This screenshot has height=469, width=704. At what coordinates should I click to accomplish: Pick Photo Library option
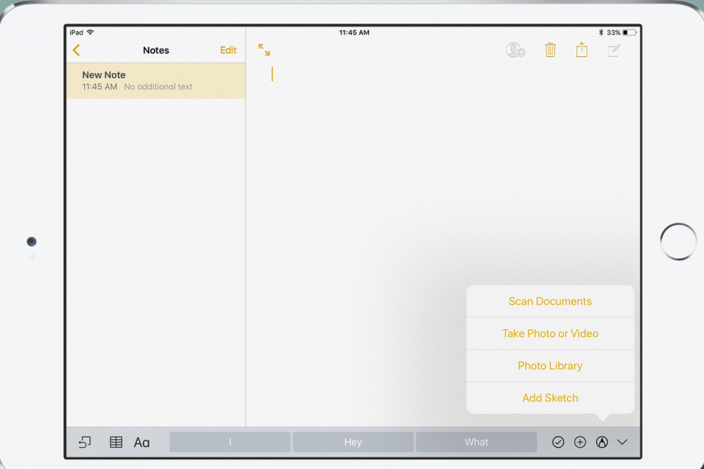click(x=550, y=366)
